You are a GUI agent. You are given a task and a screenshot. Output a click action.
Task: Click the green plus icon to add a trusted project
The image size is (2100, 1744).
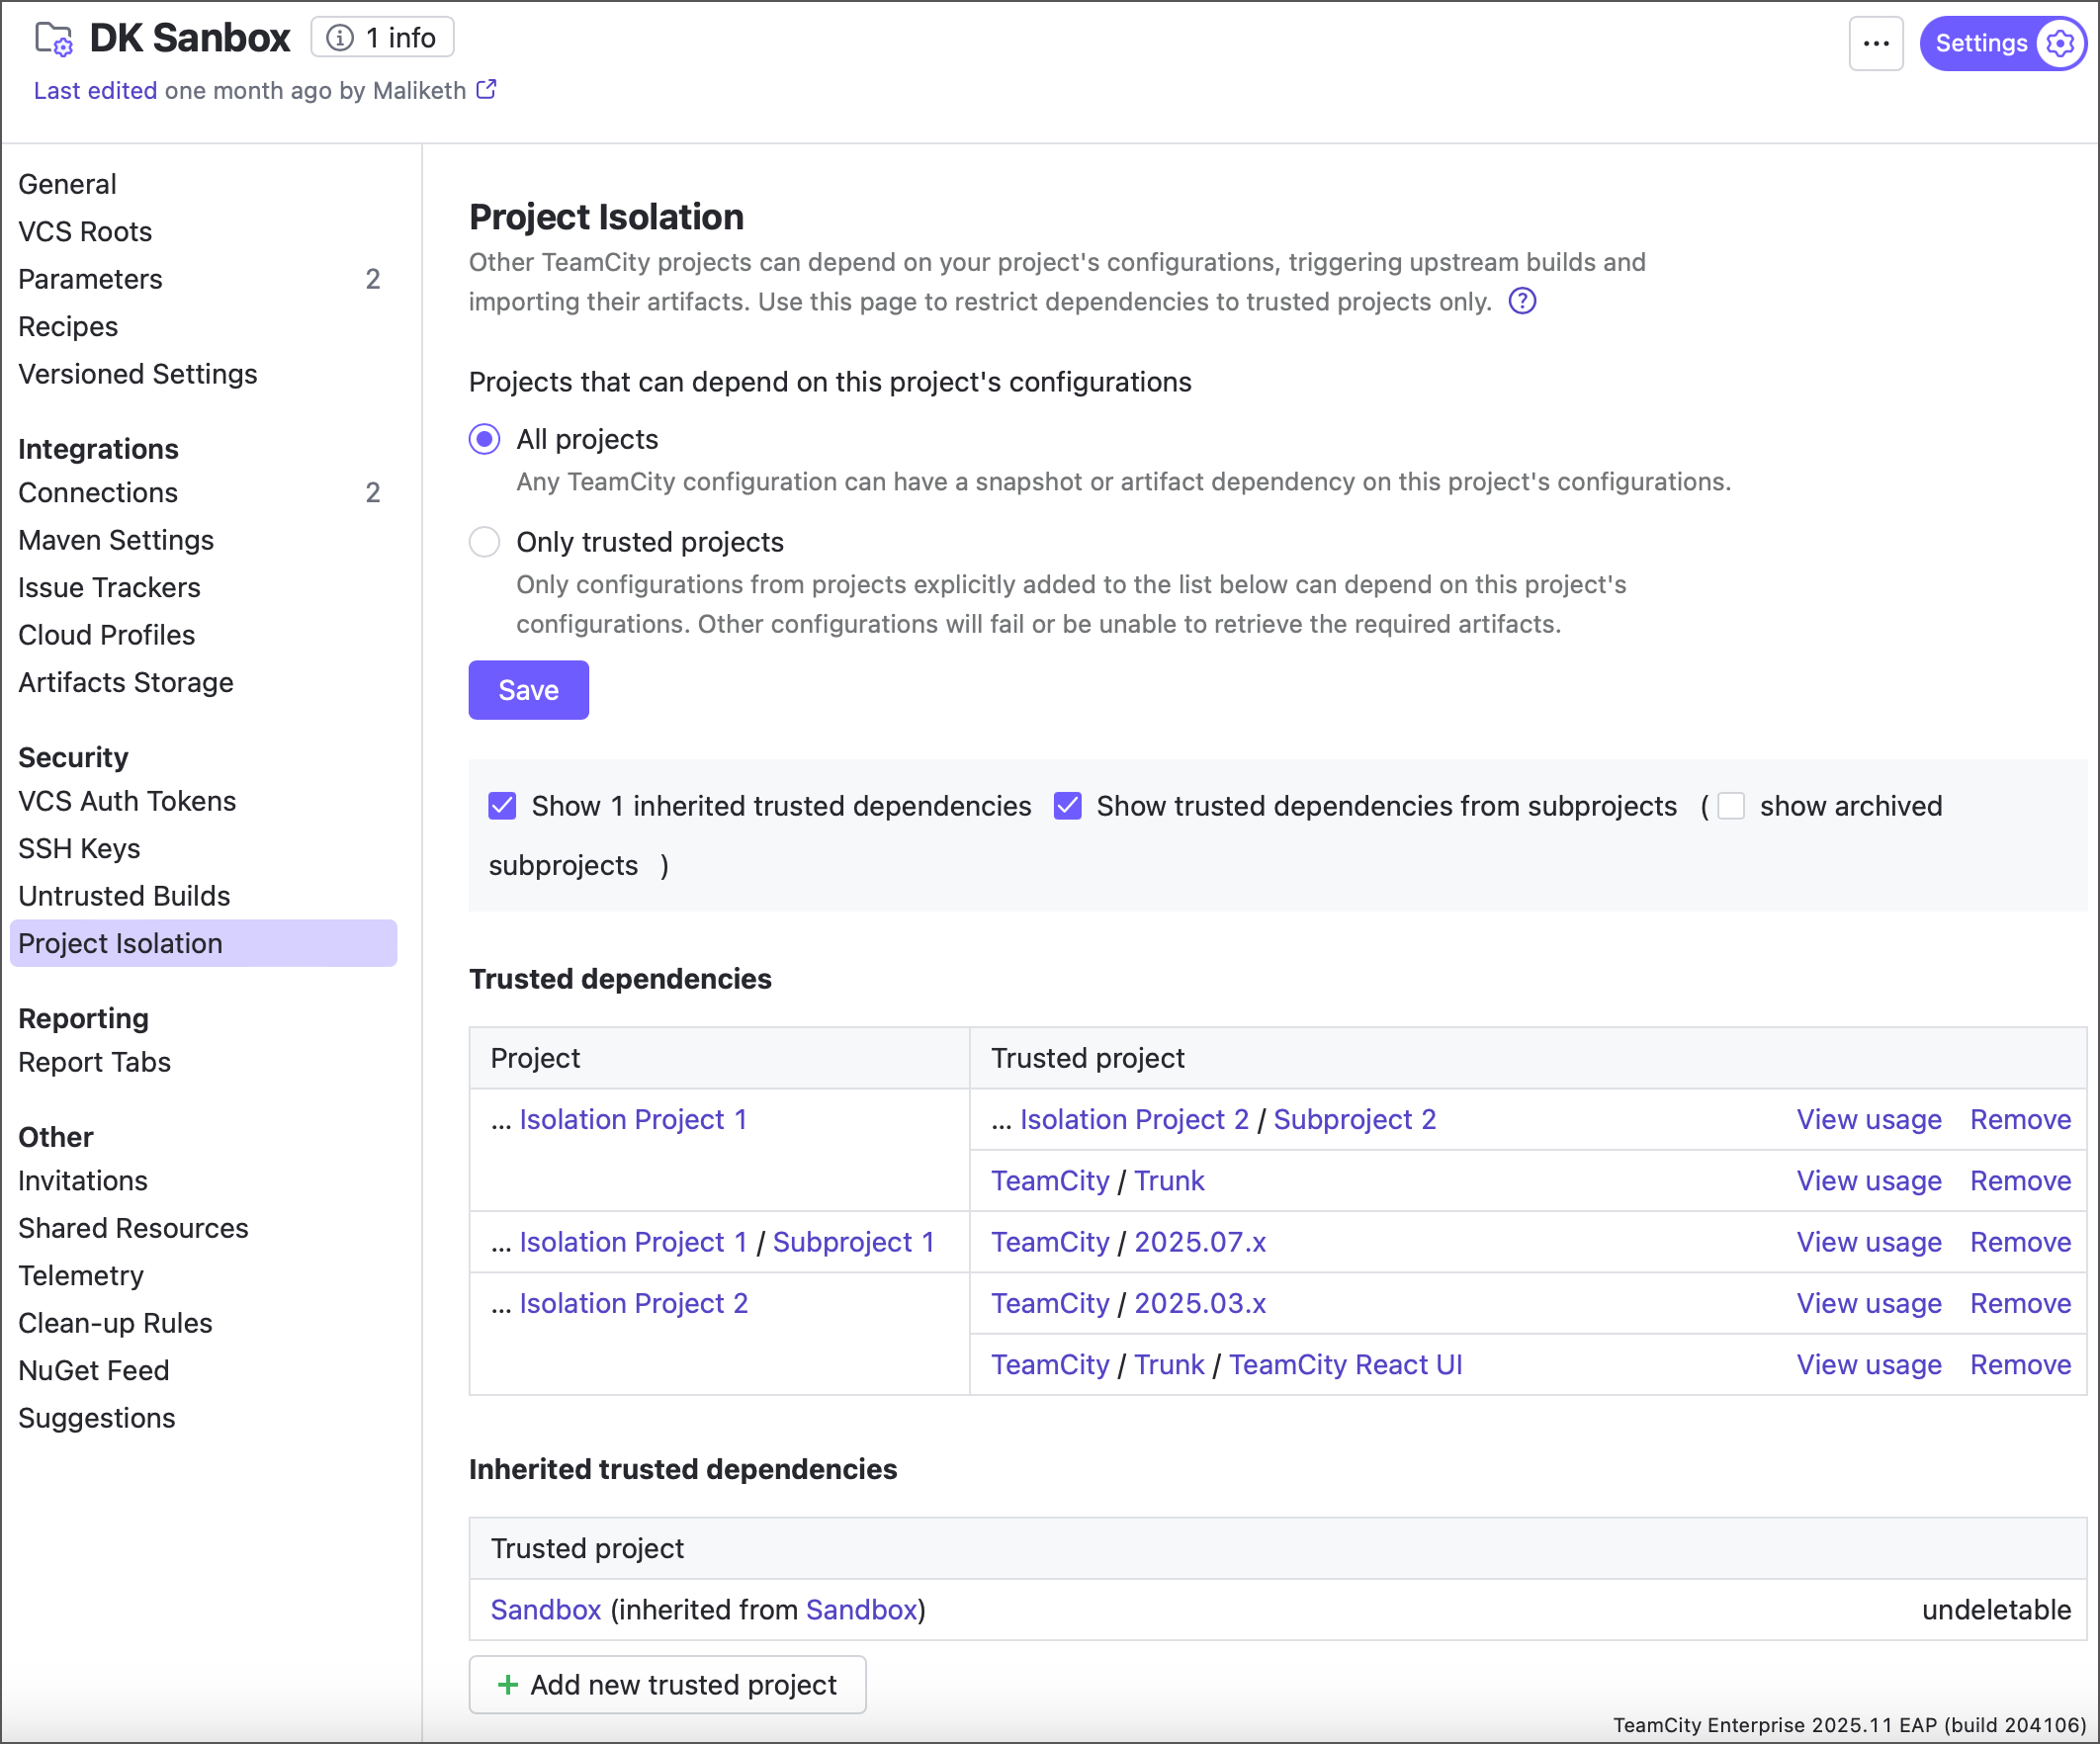click(508, 1684)
